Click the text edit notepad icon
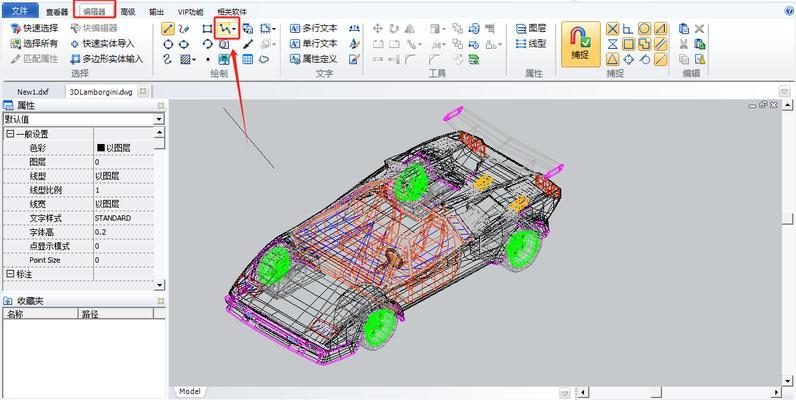Image resolution: width=796 pixels, height=400 pixels. (x=354, y=59)
